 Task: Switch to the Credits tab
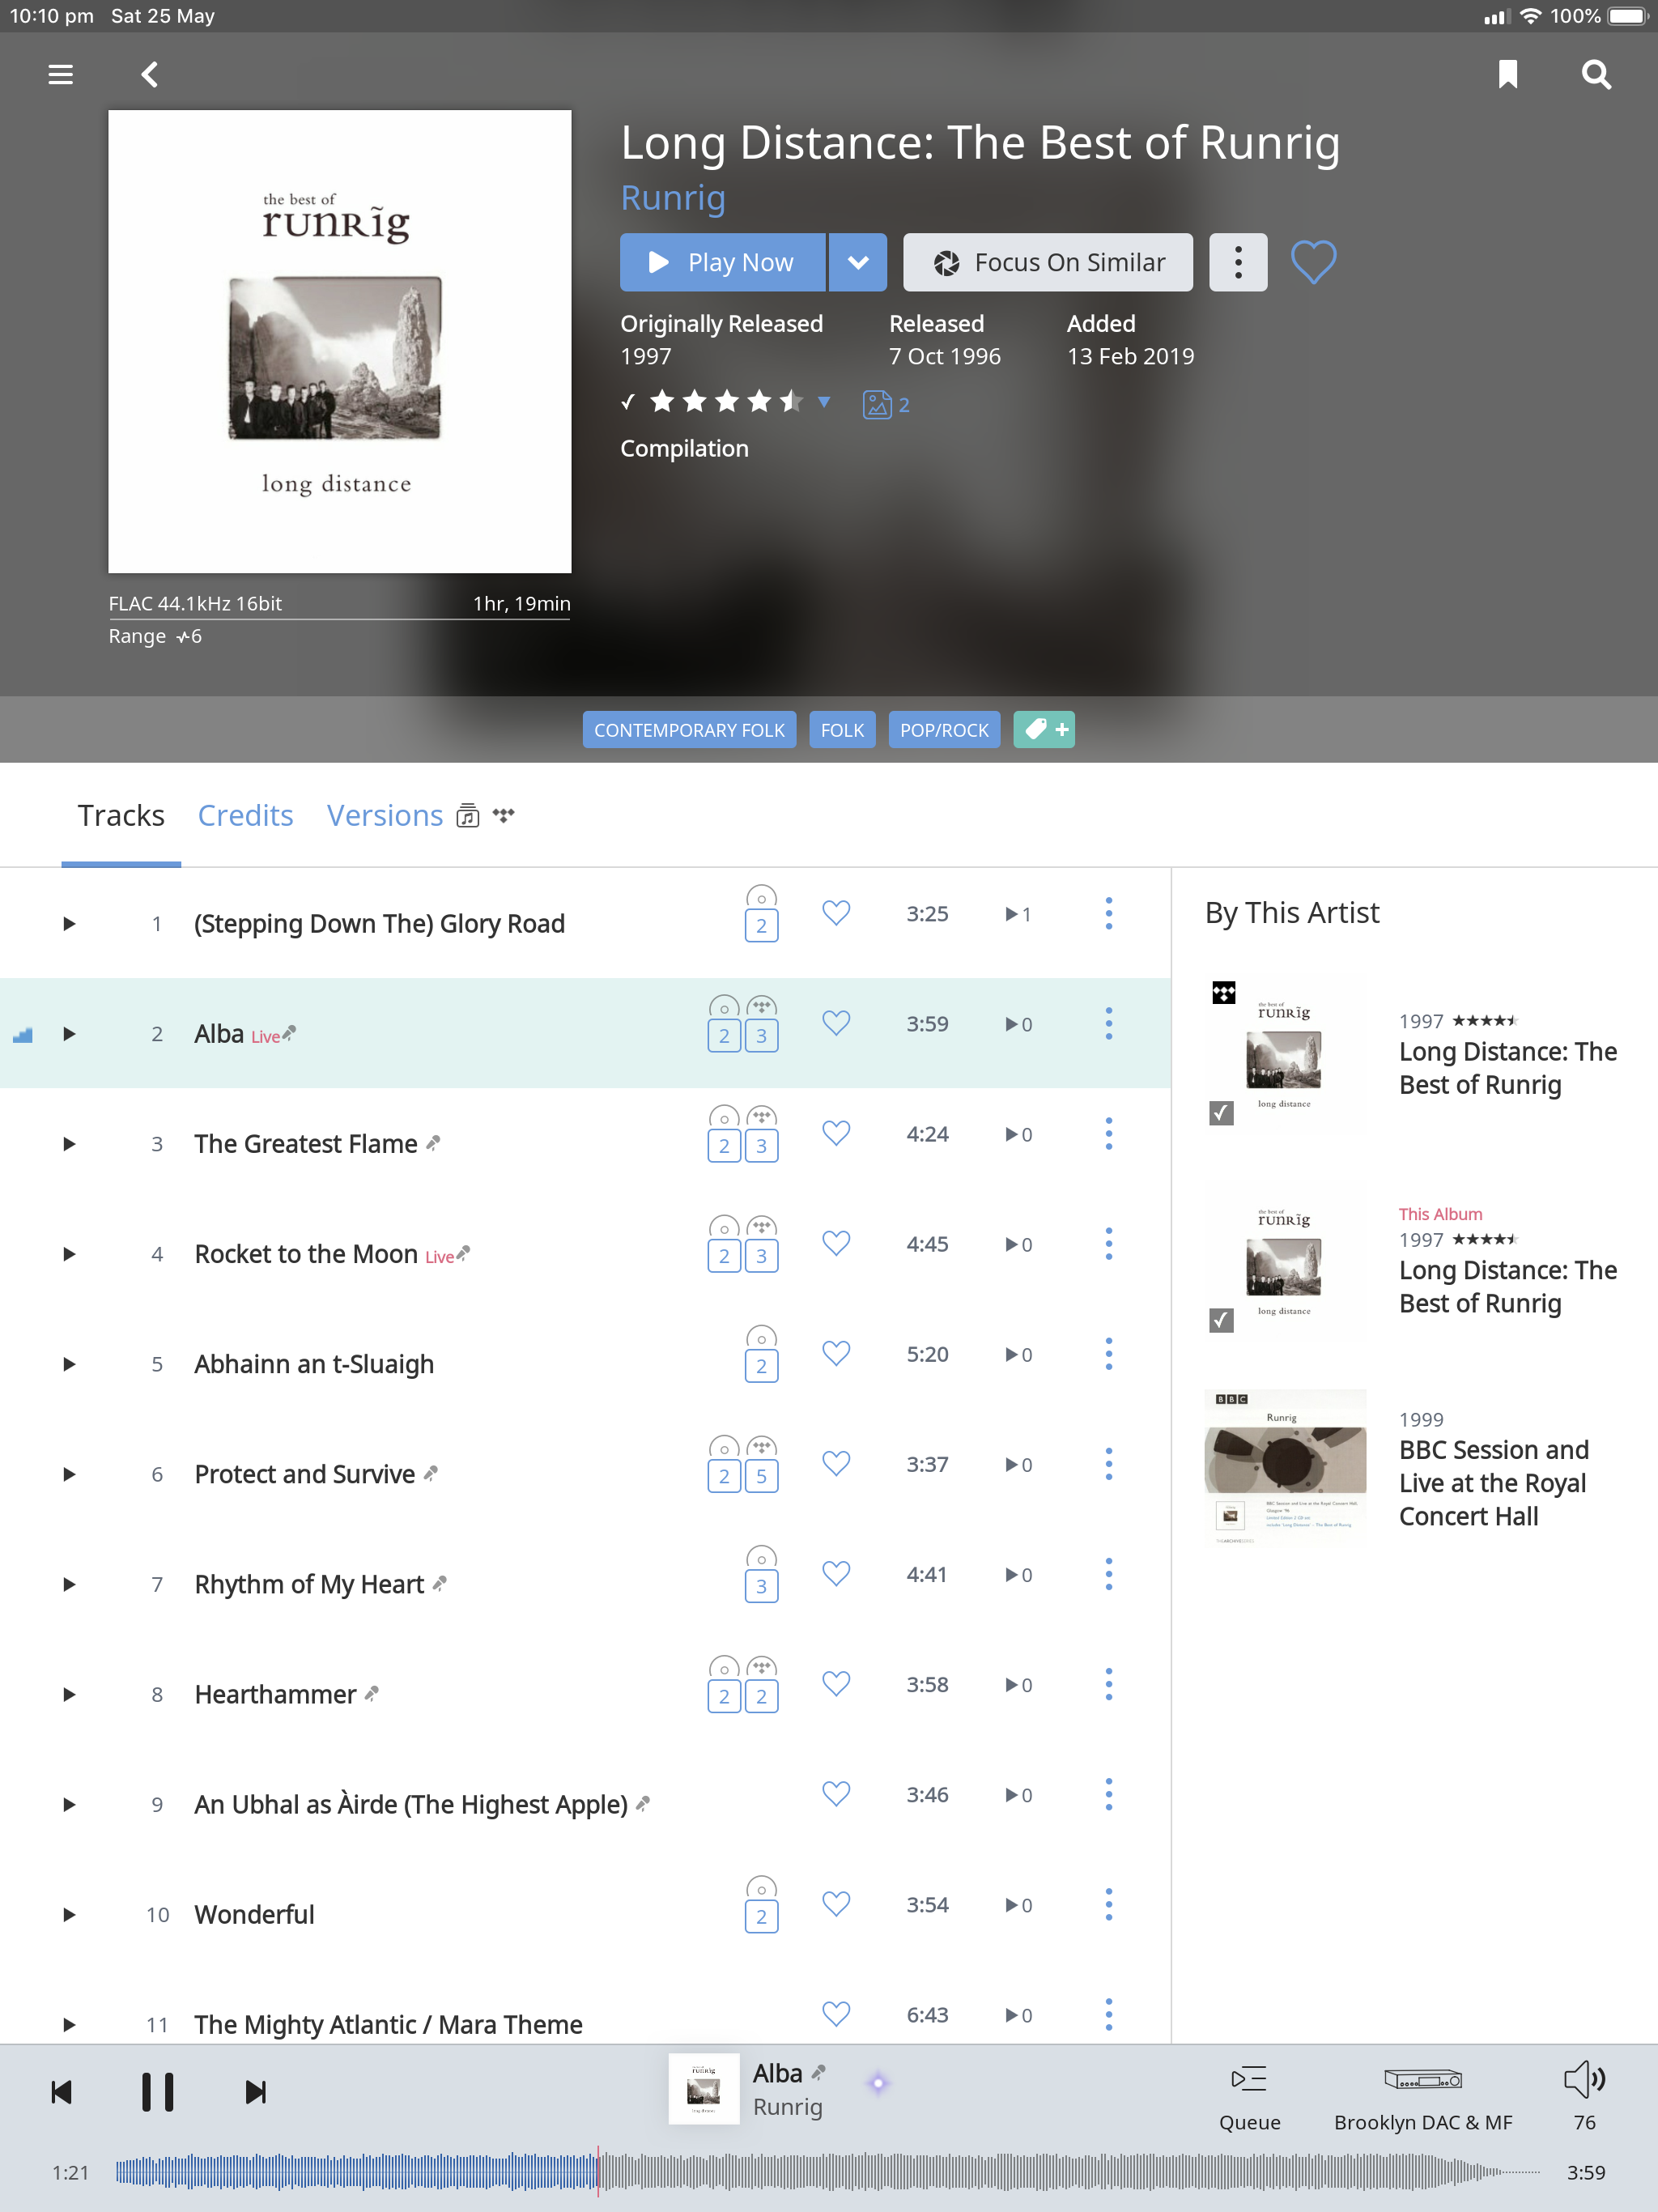pos(245,816)
